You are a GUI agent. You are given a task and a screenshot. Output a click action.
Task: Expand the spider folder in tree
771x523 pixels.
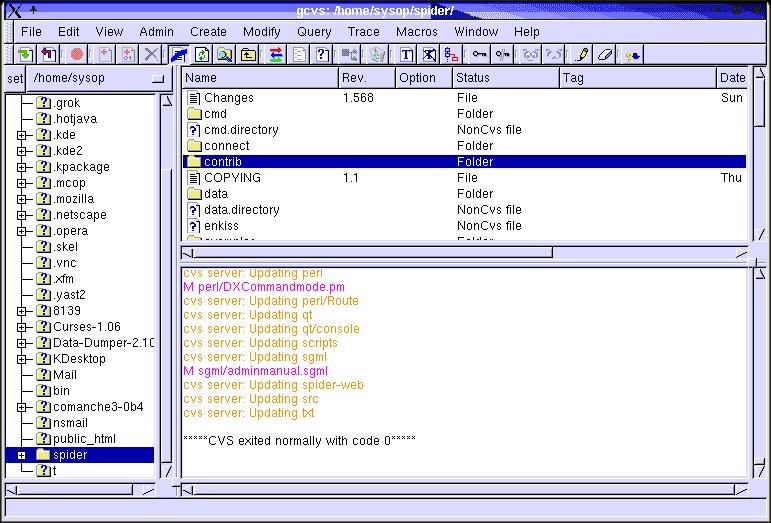pyautogui.click(x=22, y=455)
